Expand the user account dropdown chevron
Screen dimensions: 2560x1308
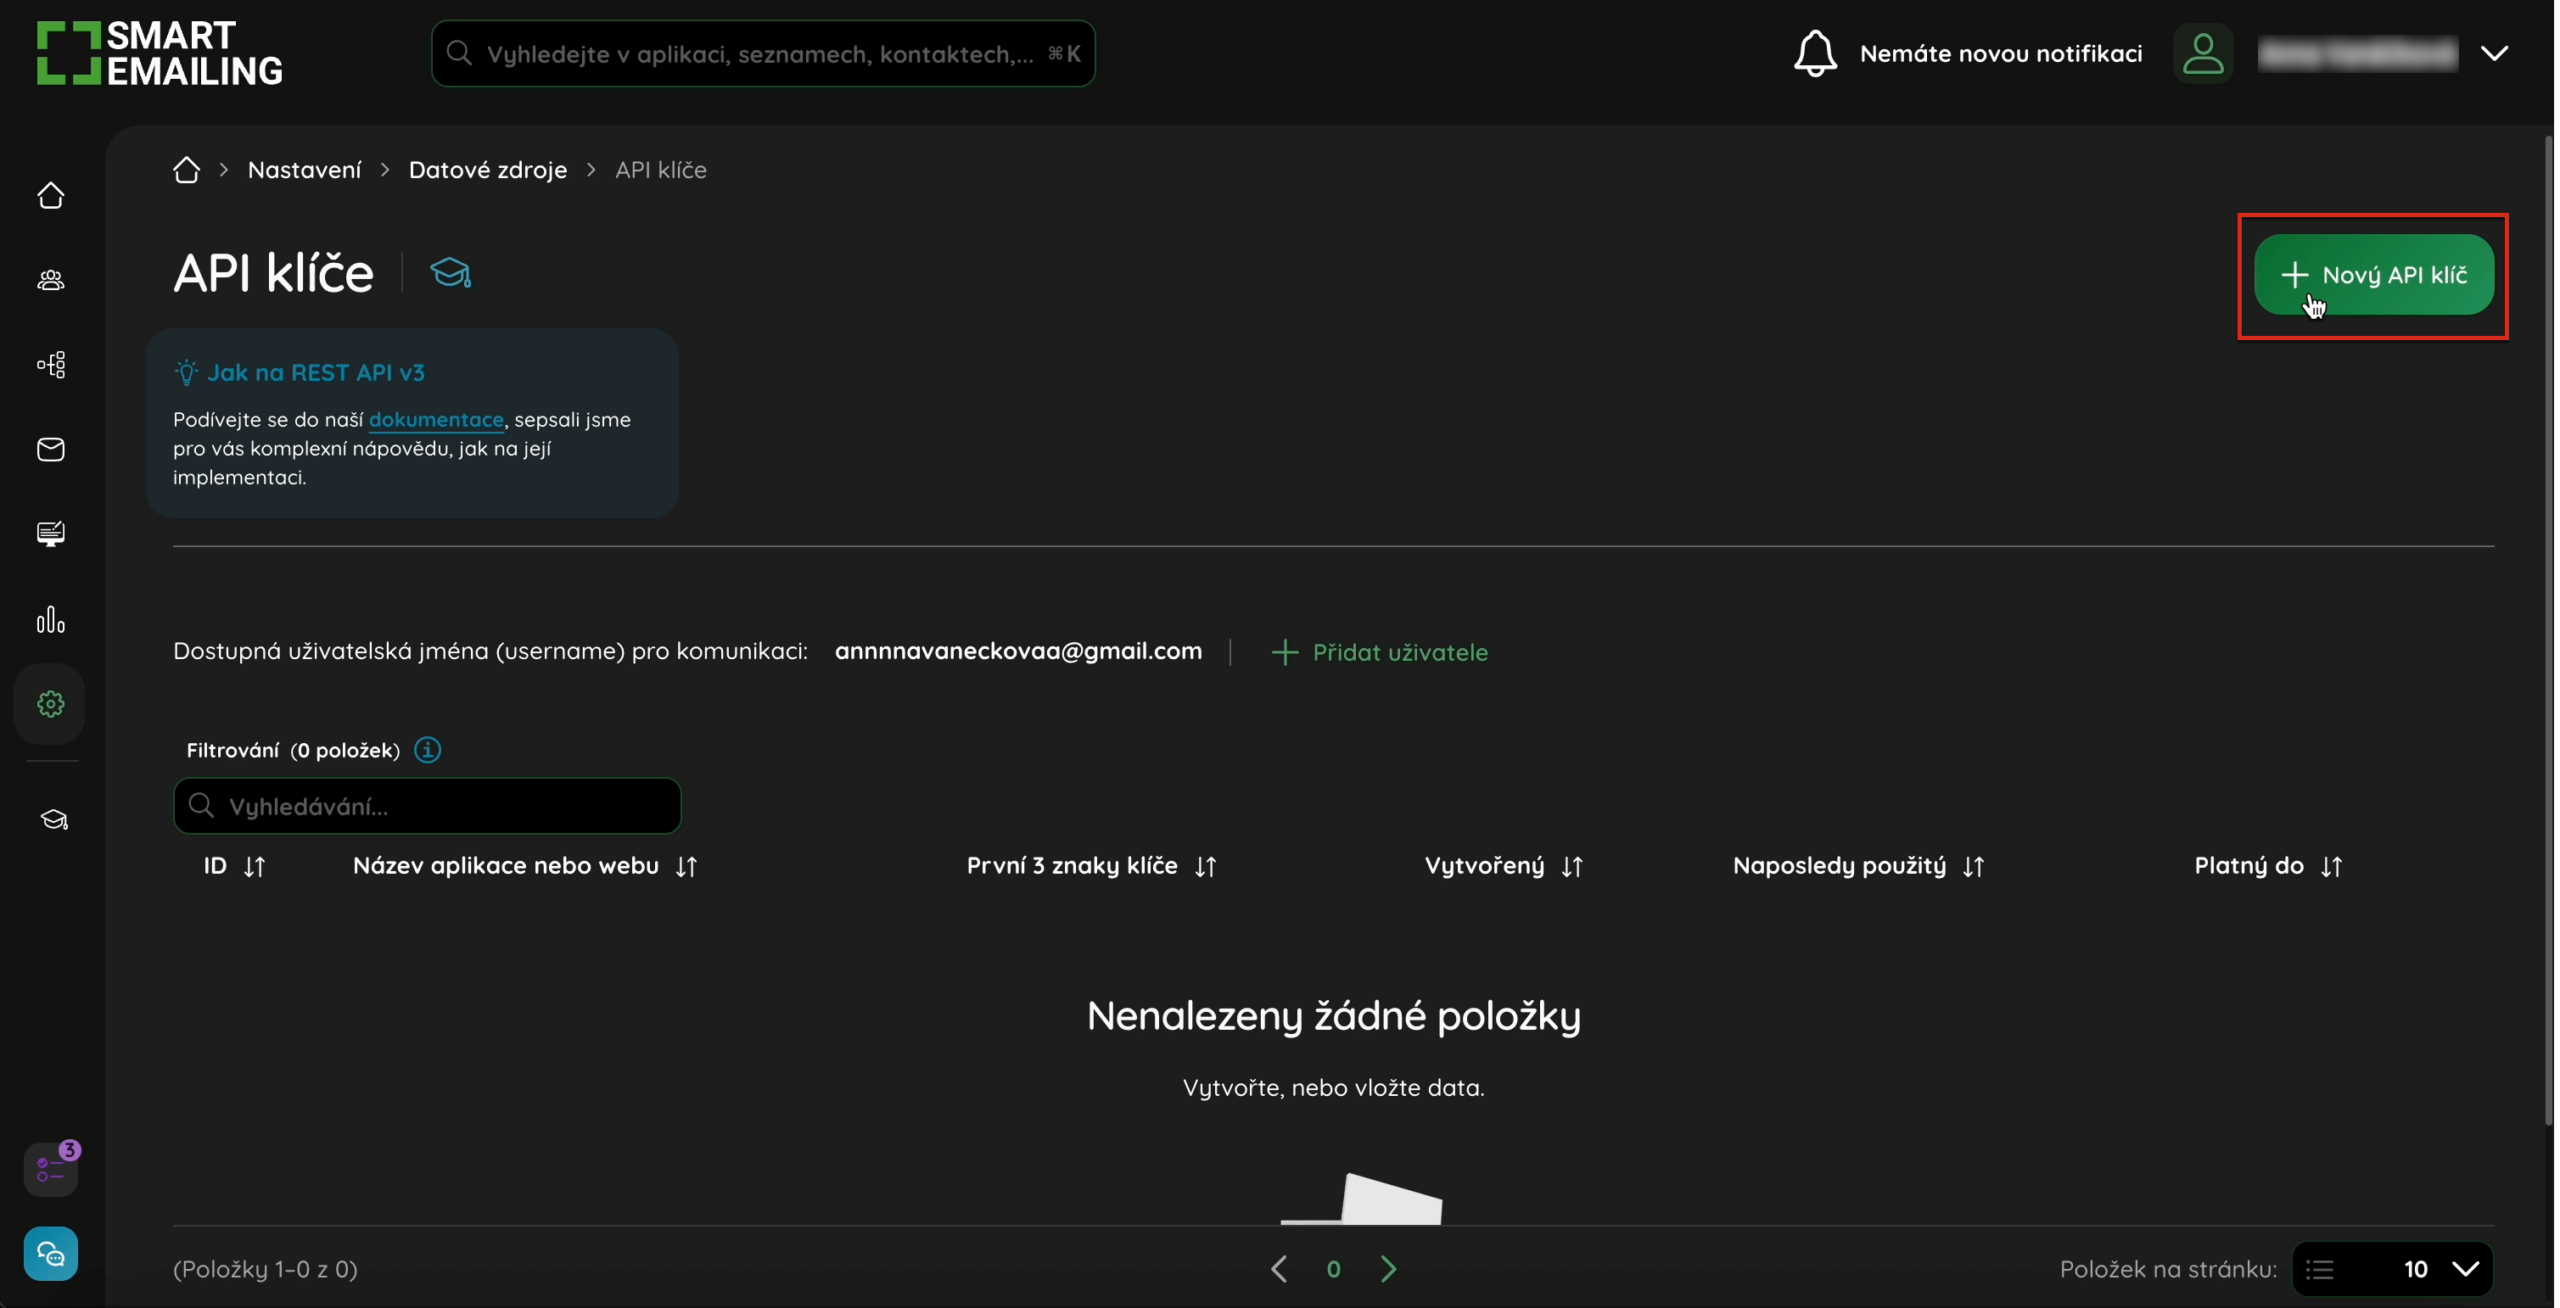[2494, 53]
